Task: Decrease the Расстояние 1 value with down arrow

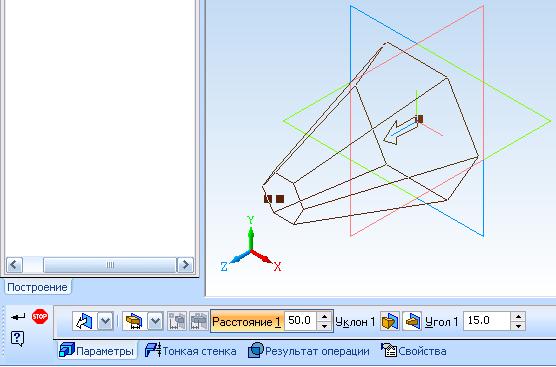Action: click(324, 326)
